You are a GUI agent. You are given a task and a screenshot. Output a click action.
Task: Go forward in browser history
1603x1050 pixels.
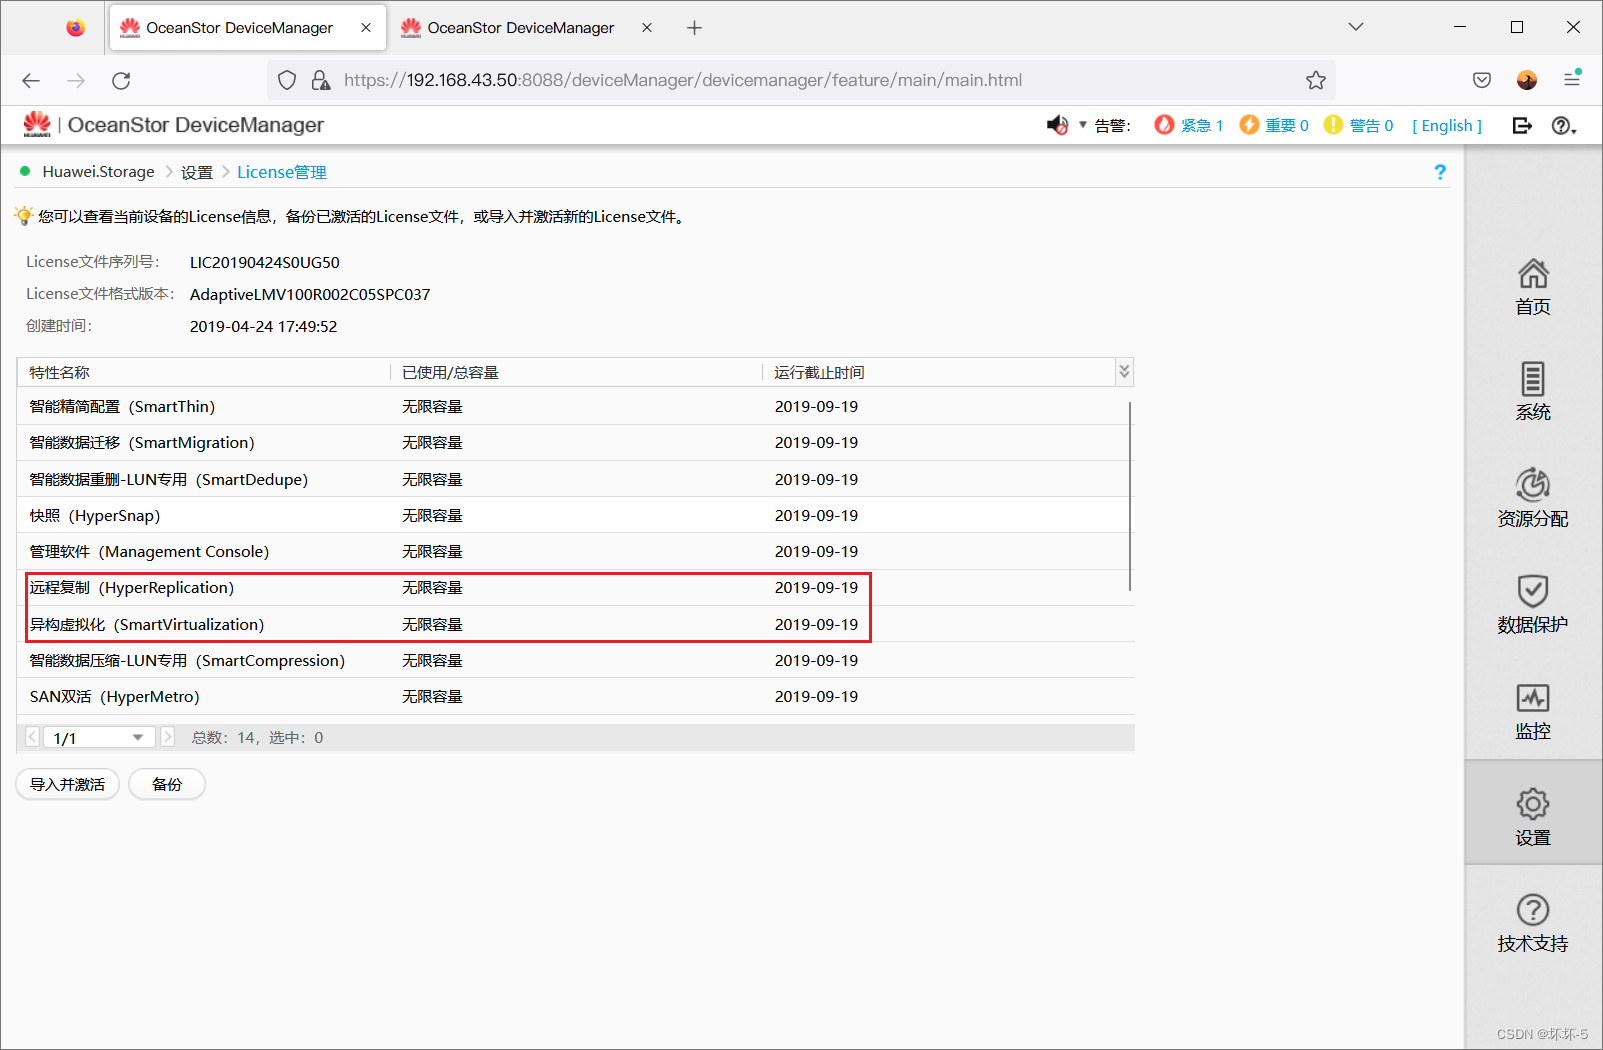76,80
